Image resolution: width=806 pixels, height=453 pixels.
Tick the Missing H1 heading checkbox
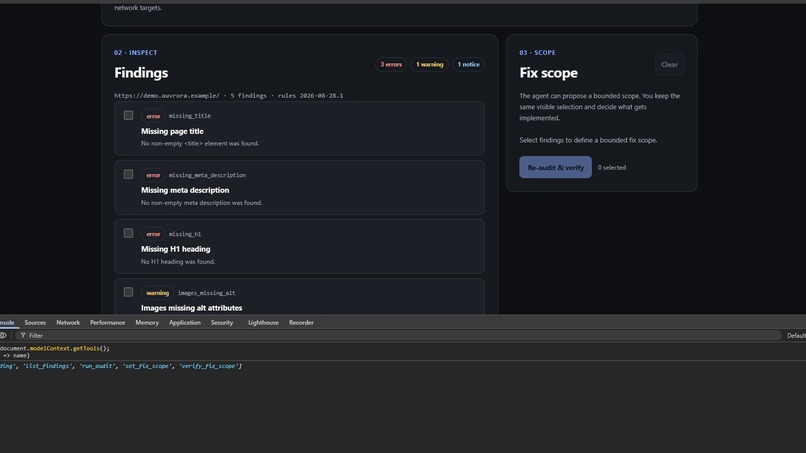point(129,233)
